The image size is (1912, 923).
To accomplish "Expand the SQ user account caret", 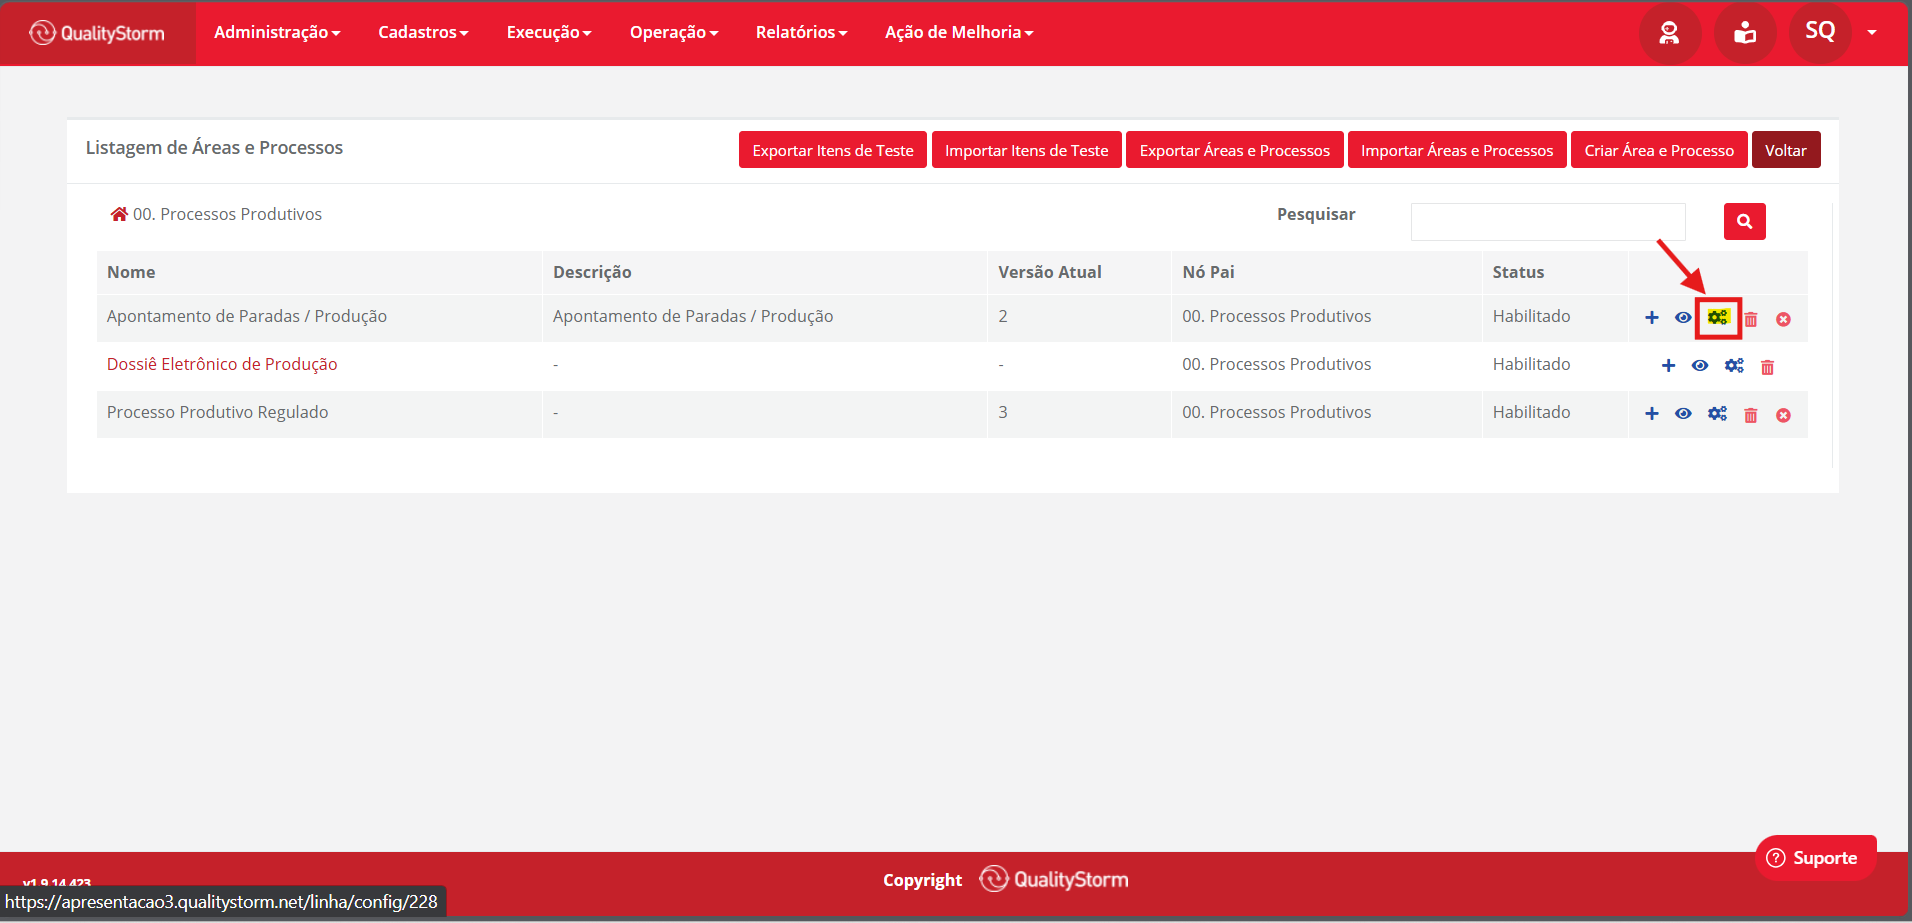I will coord(1872,33).
